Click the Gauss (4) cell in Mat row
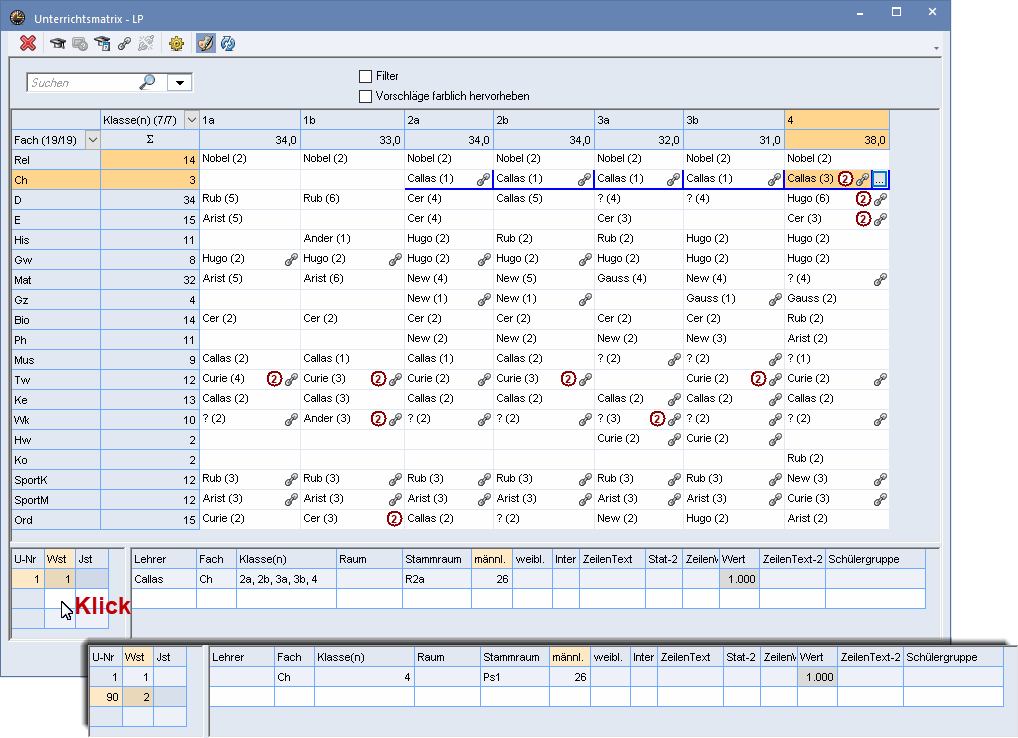This screenshot has width=1018, height=738. point(639,278)
